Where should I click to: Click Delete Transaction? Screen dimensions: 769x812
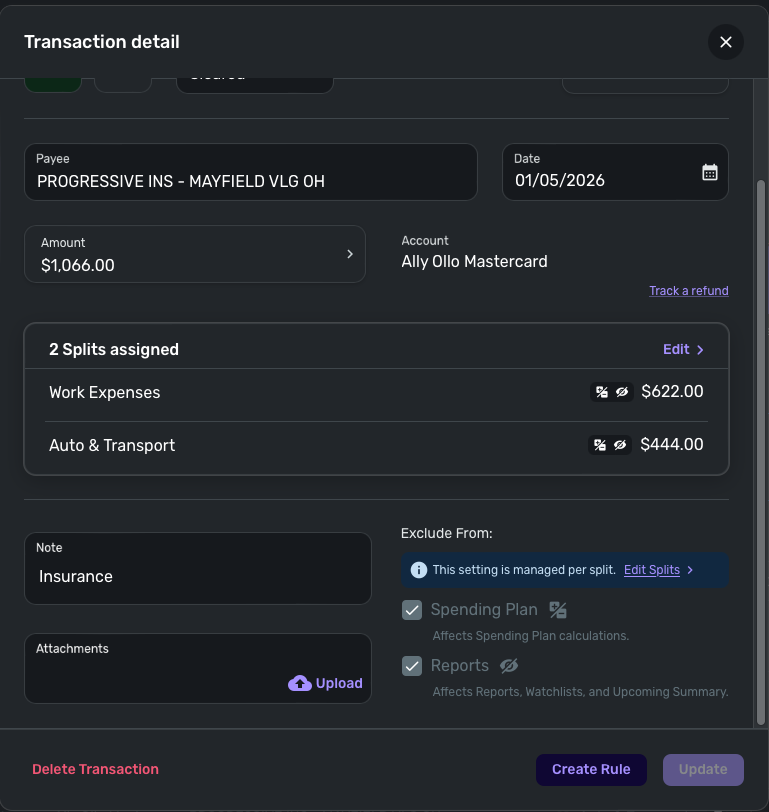(95, 769)
